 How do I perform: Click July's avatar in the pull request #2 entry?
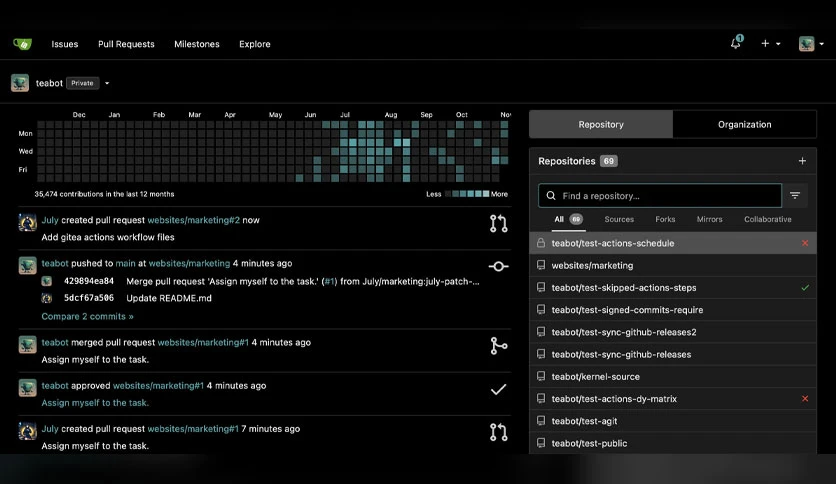[28, 222]
